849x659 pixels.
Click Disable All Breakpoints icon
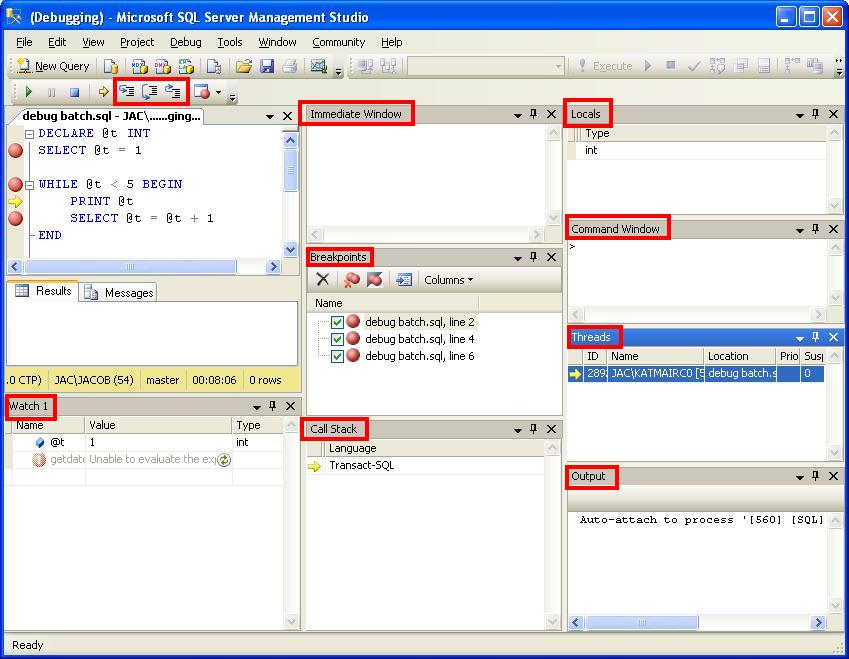(375, 279)
